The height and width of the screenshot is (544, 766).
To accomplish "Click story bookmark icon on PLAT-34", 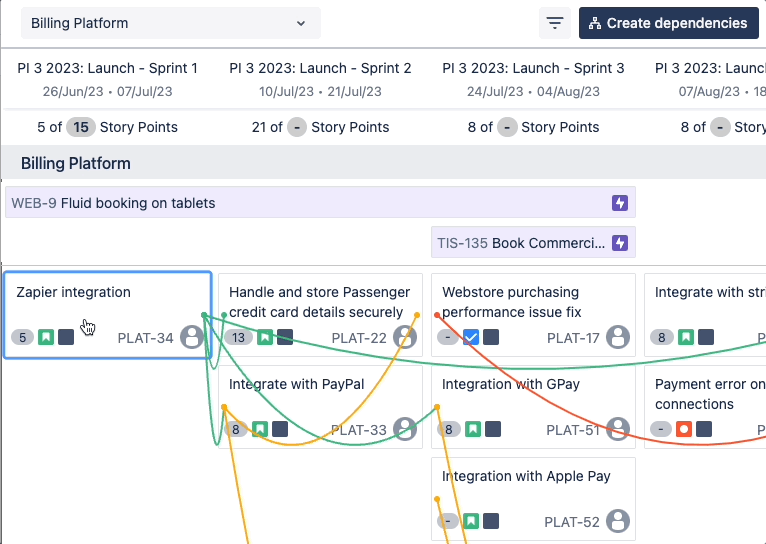I will point(46,337).
